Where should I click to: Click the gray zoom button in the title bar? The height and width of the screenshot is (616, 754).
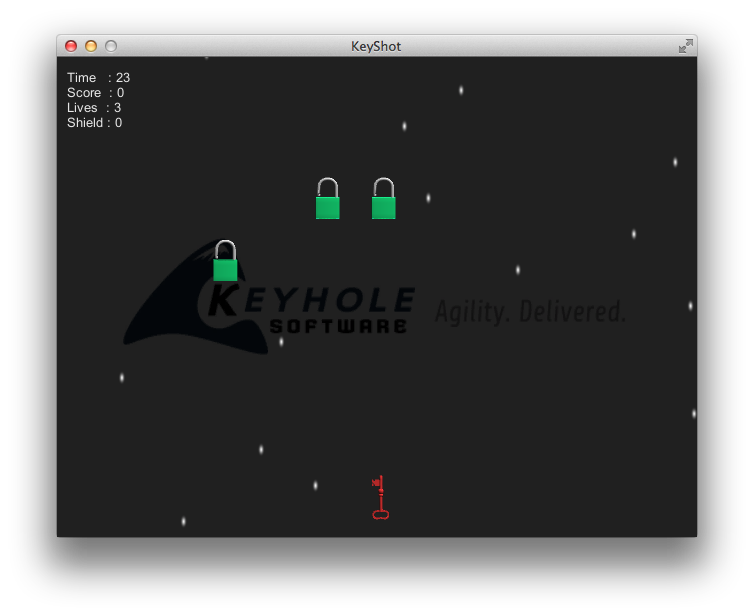111,46
